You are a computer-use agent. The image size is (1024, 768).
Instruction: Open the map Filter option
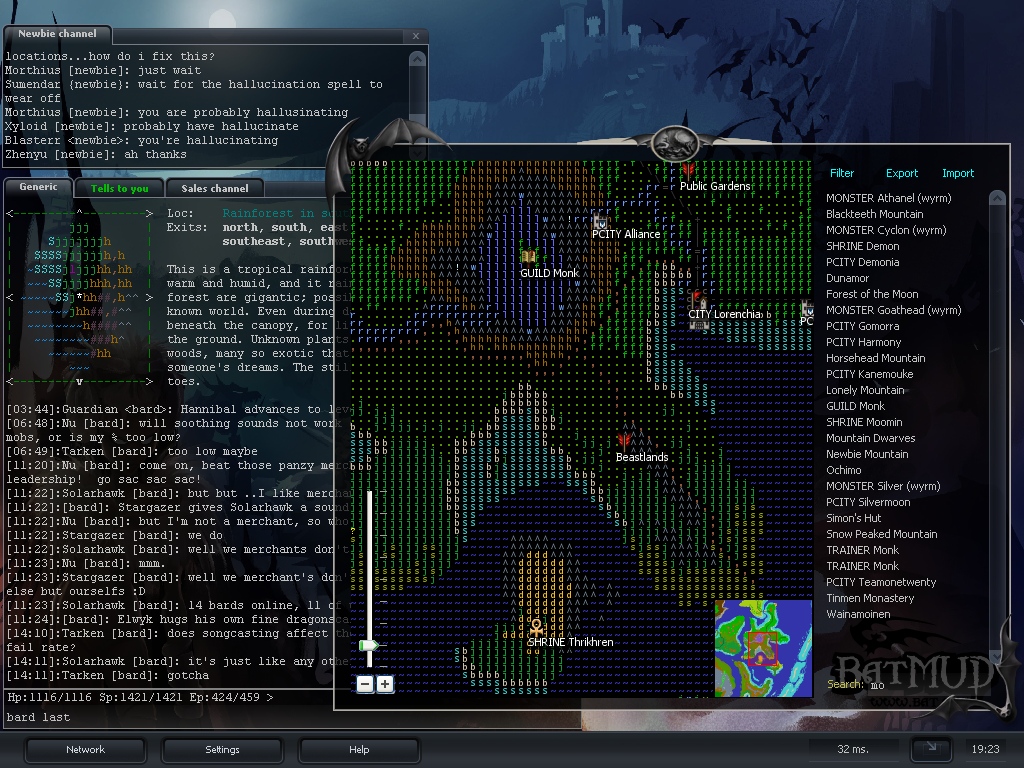coord(842,173)
